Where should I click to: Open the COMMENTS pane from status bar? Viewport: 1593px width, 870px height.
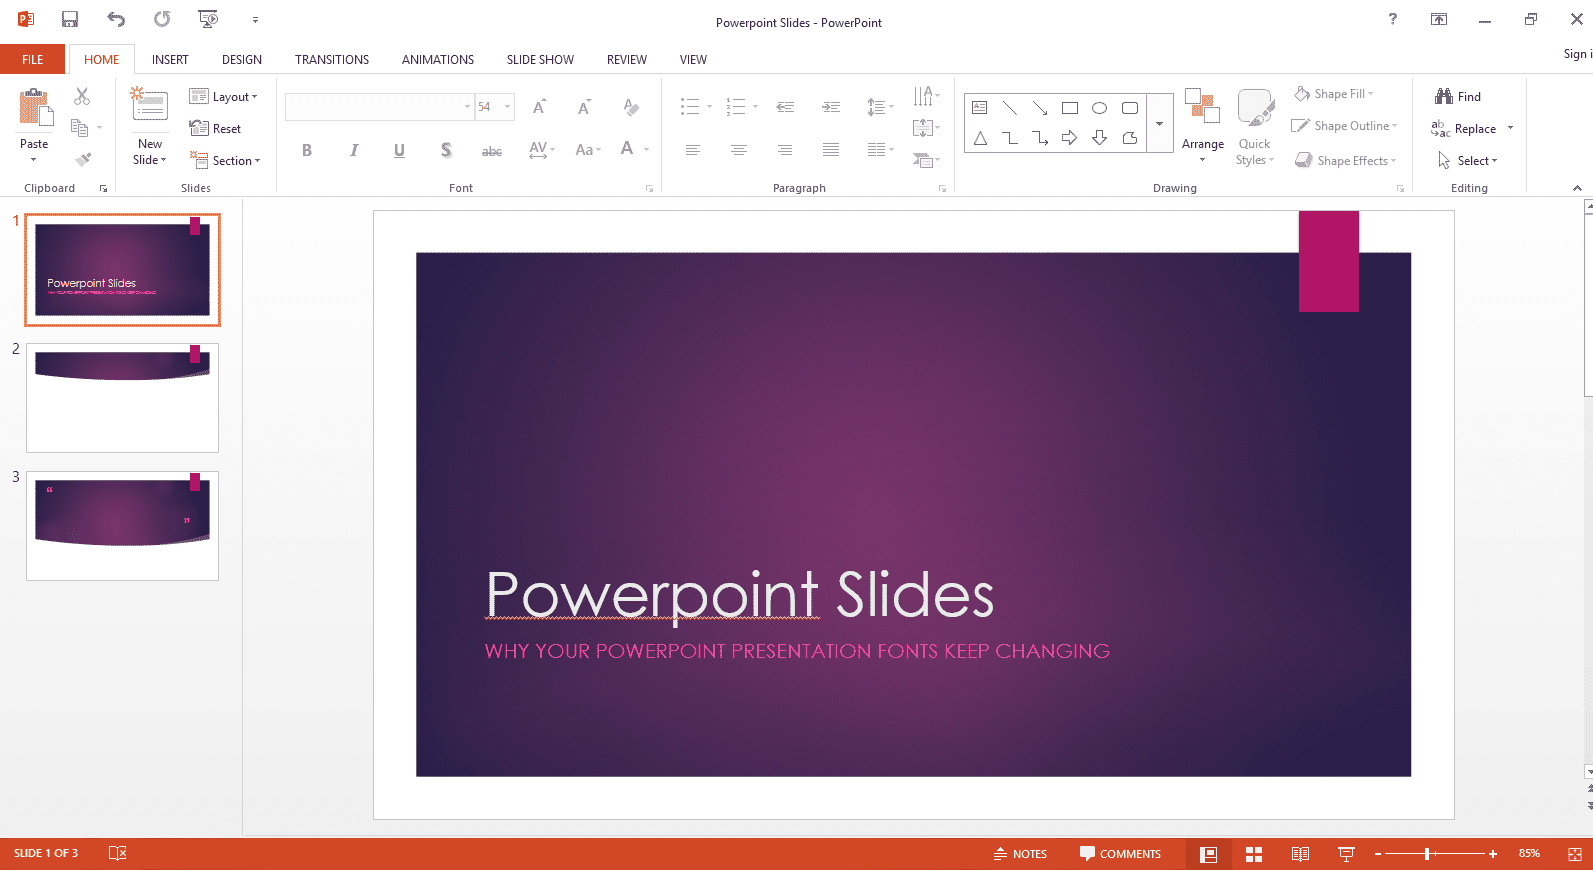[1120, 854]
